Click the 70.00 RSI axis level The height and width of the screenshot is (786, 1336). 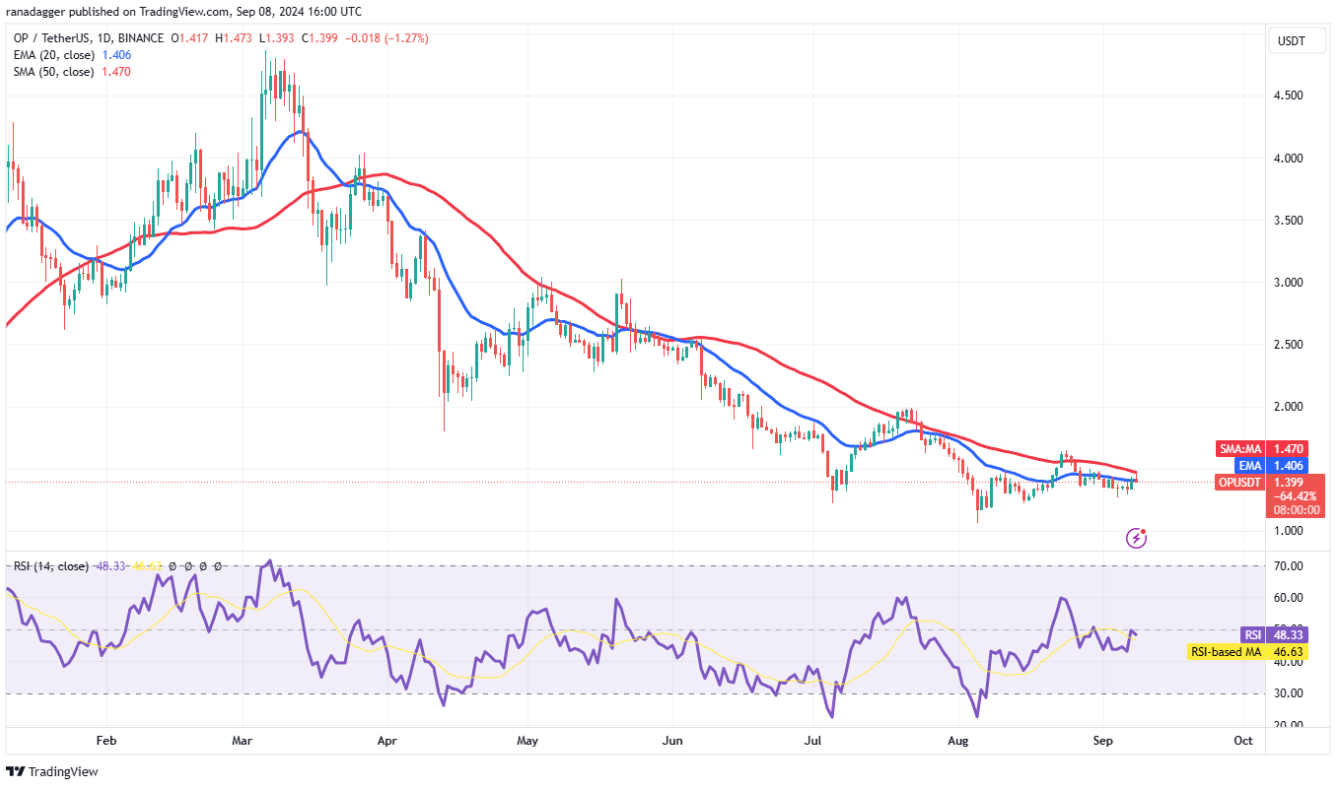click(1287, 566)
